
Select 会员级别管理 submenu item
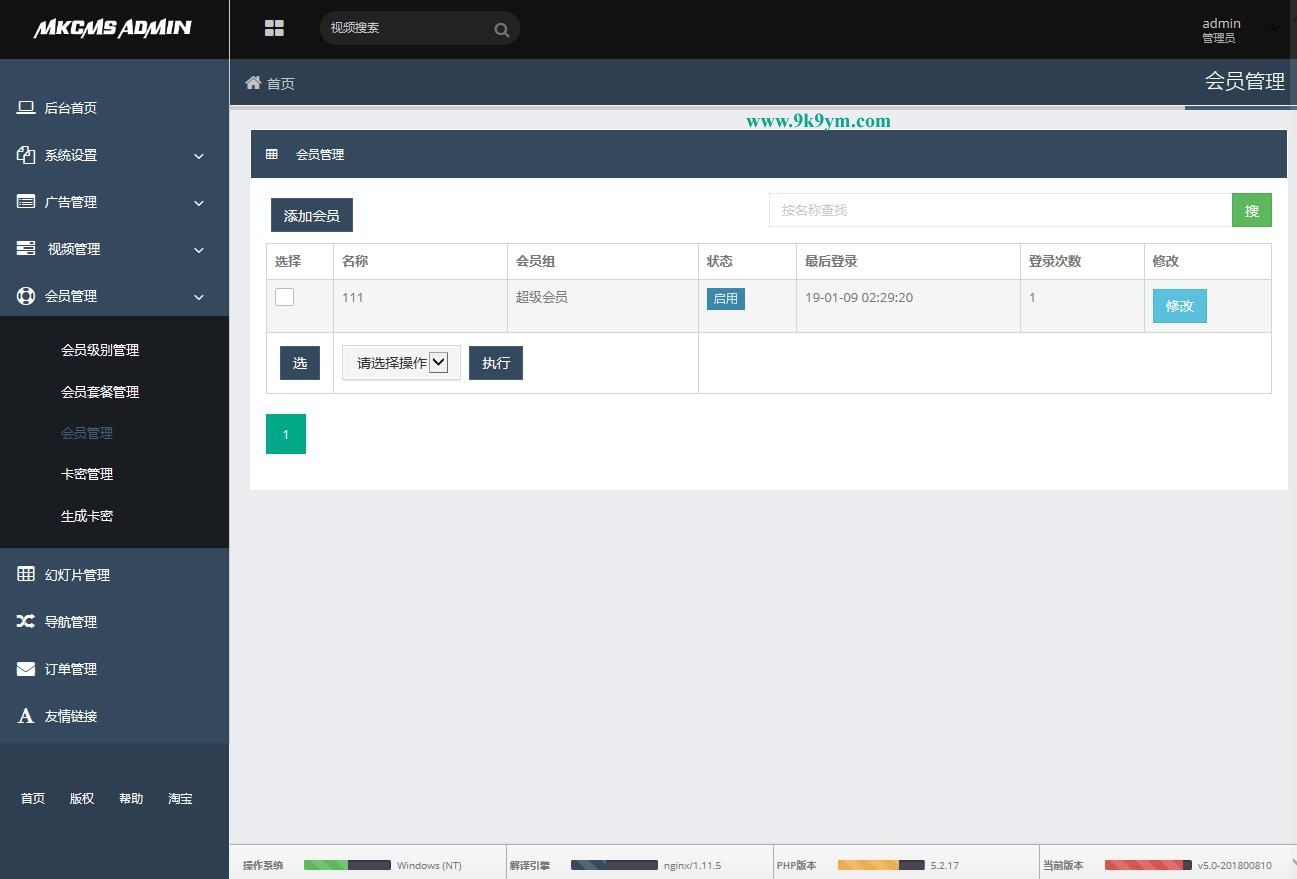tap(100, 350)
